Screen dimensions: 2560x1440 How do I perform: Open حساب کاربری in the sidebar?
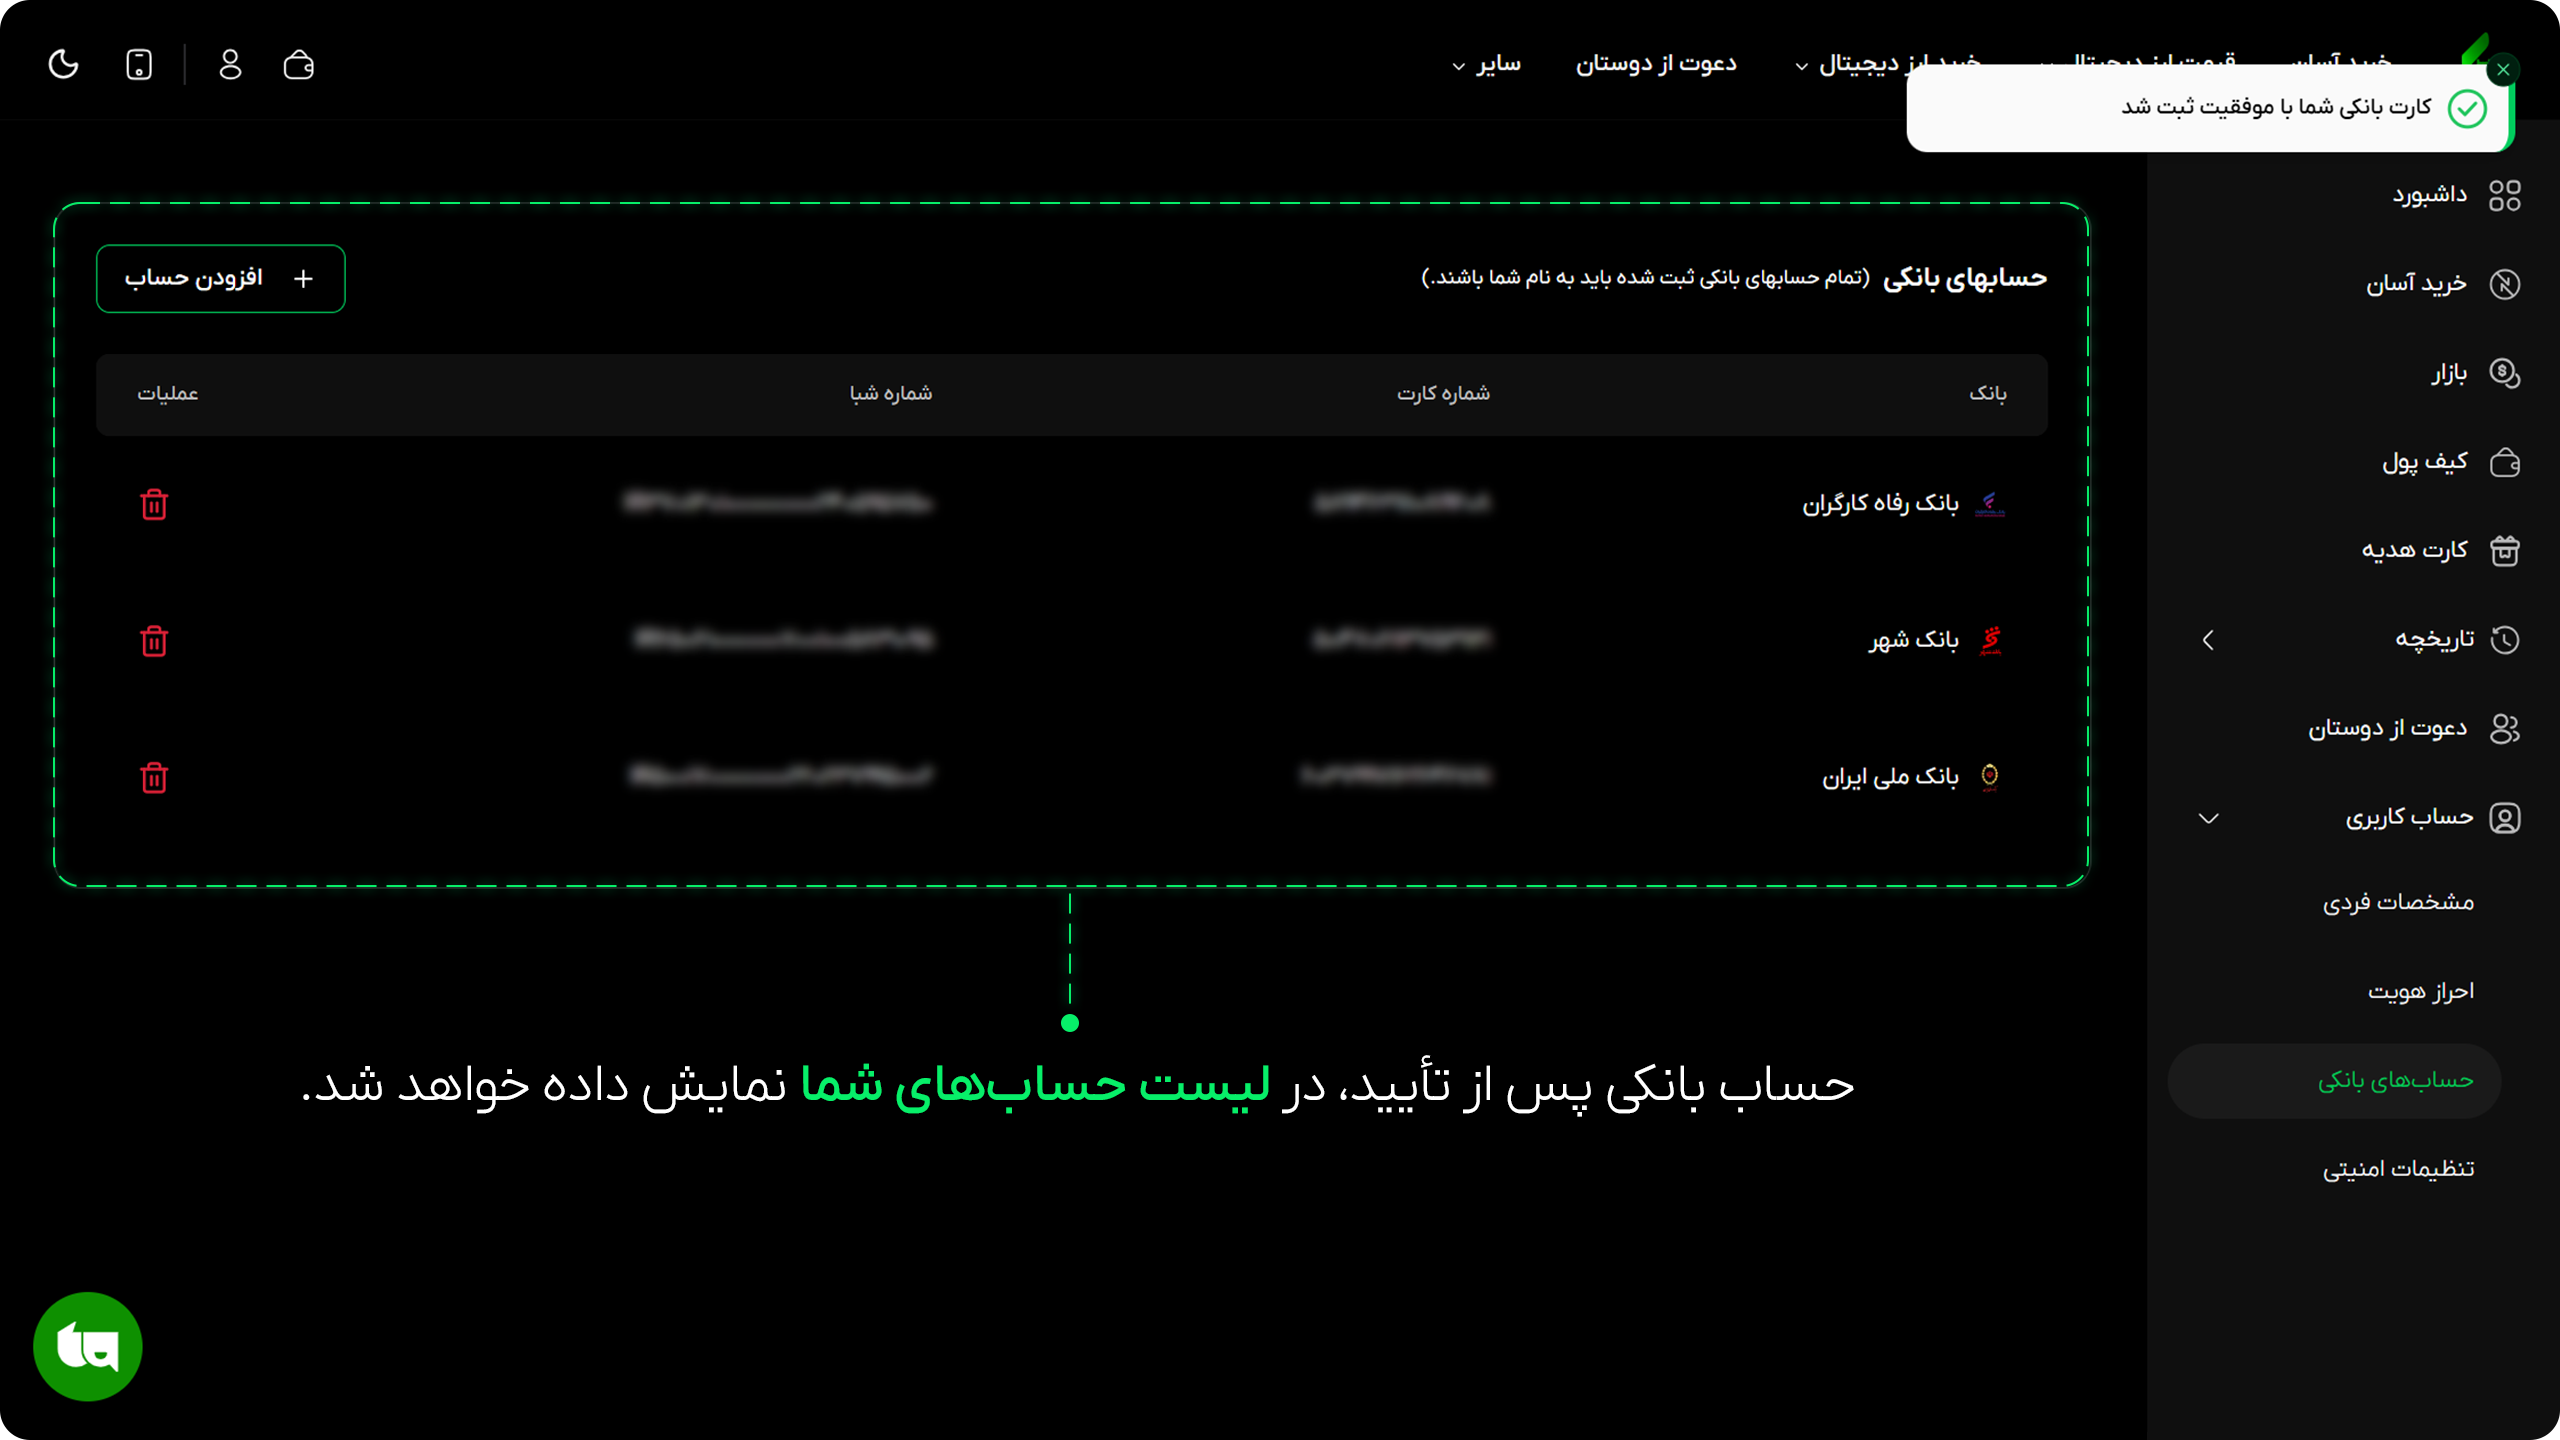[x=2409, y=817]
